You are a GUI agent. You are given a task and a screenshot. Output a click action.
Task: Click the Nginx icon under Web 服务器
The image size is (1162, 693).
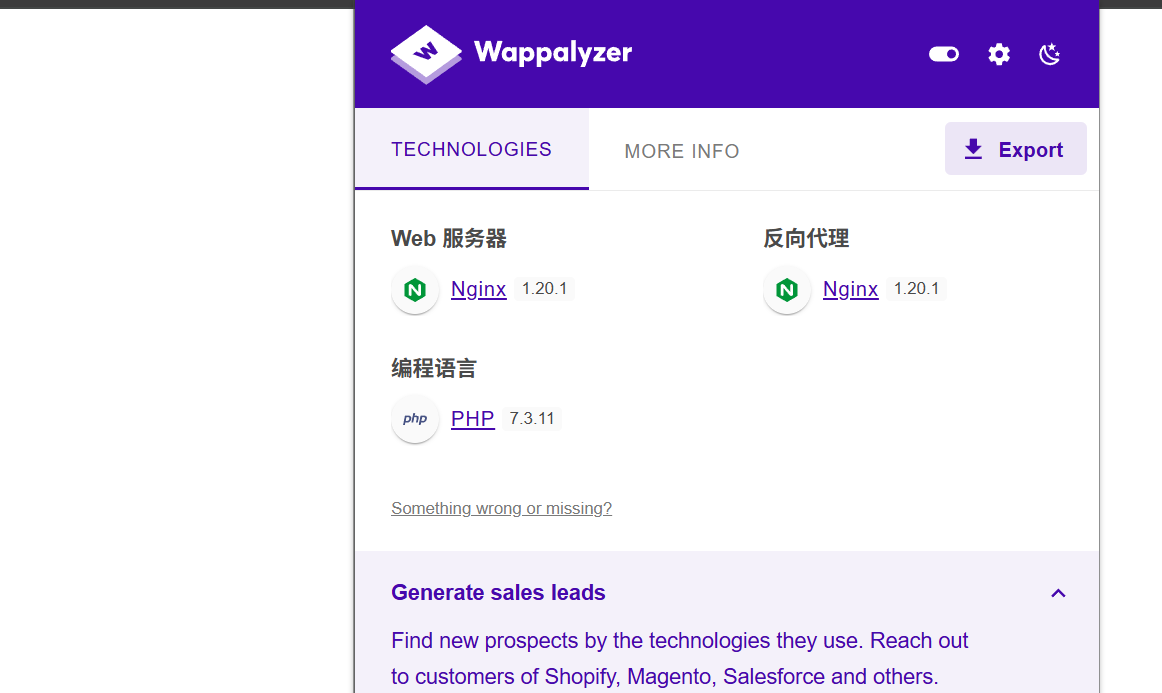point(415,289)
